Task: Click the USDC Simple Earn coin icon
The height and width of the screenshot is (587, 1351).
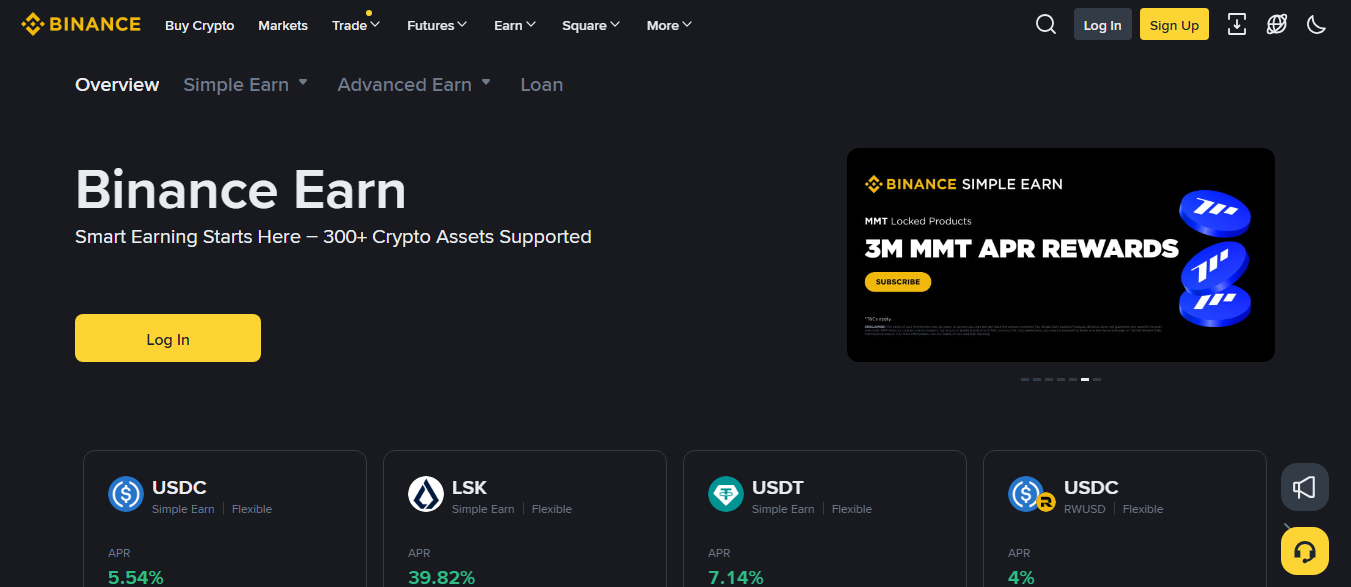Action: 126,494
